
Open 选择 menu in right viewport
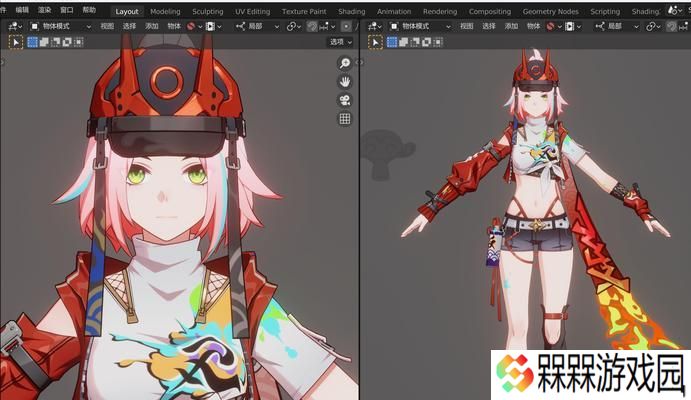pyautogui.click(x=489, y=26)
